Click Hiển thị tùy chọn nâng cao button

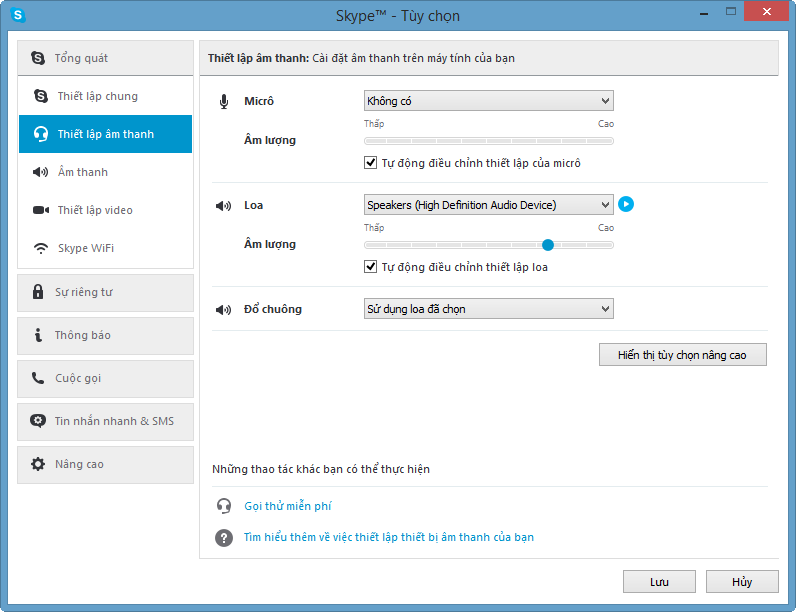(x=682, y=355)
